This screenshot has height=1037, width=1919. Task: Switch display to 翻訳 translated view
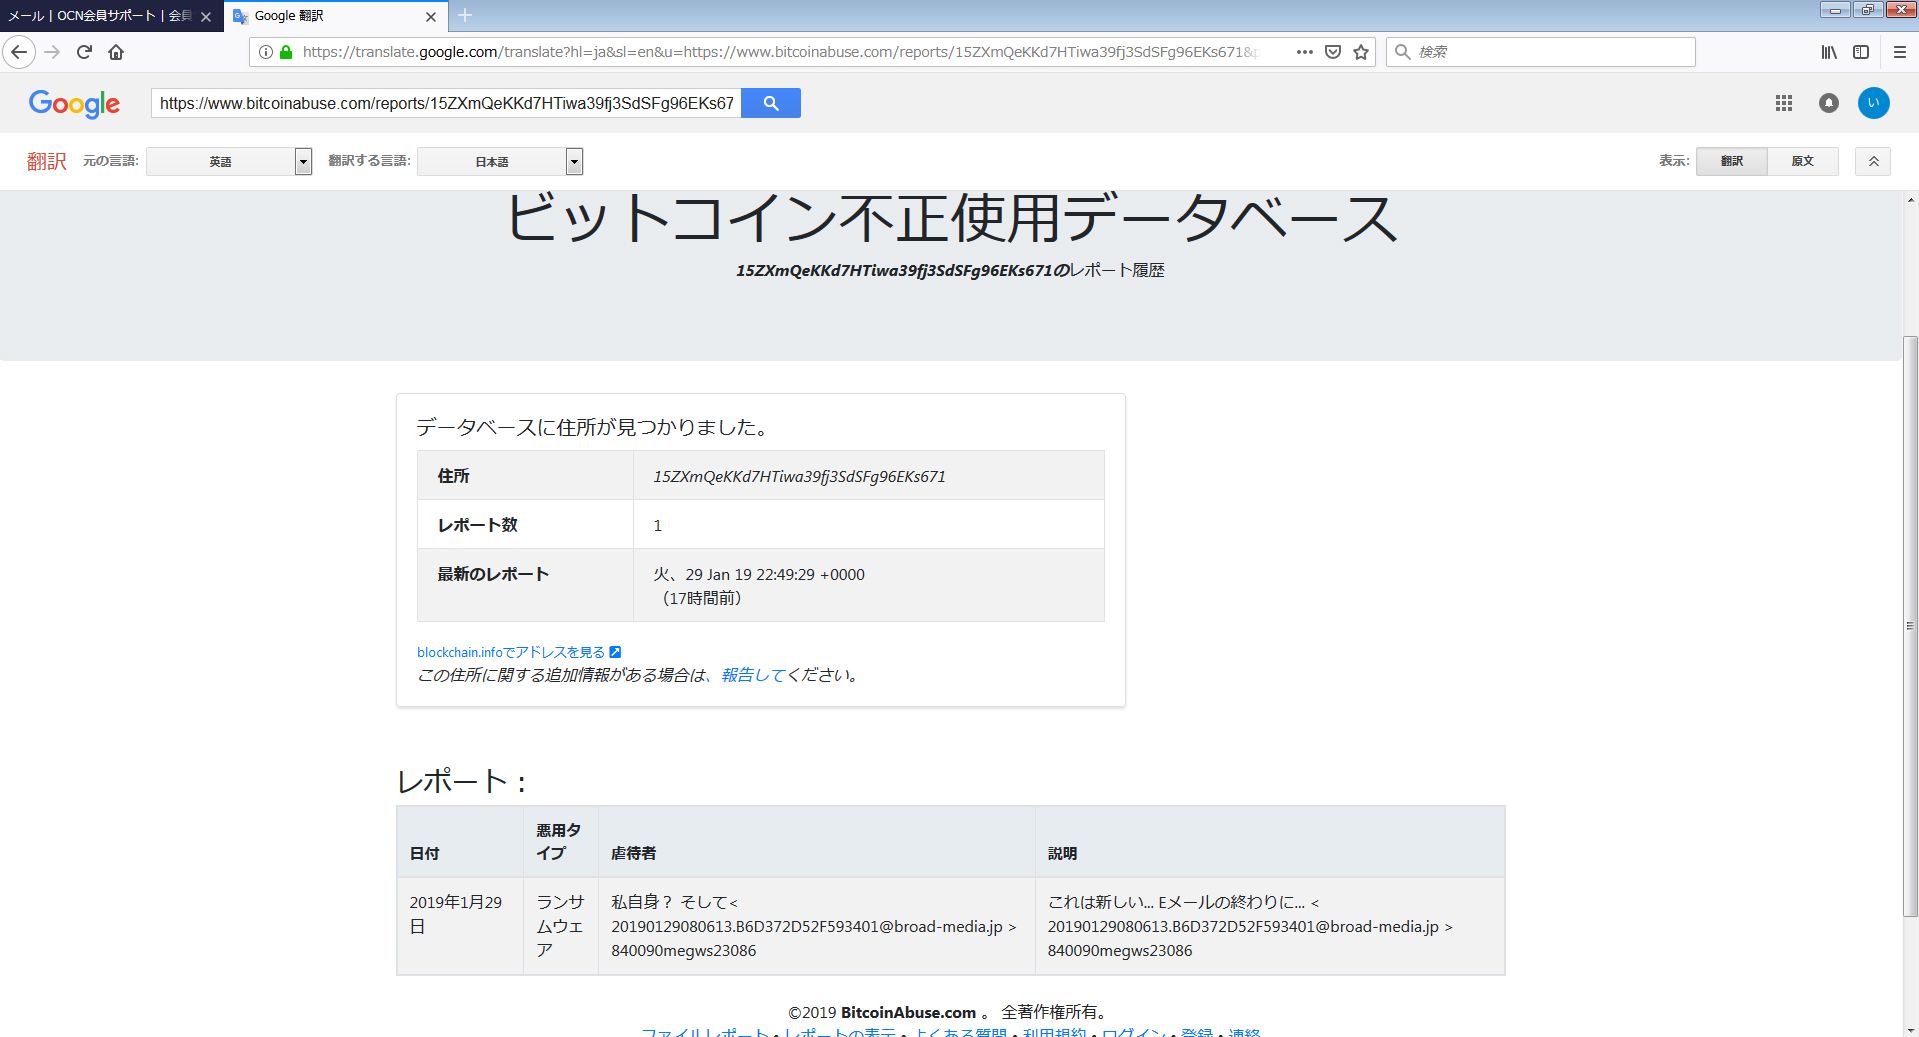1731,161
